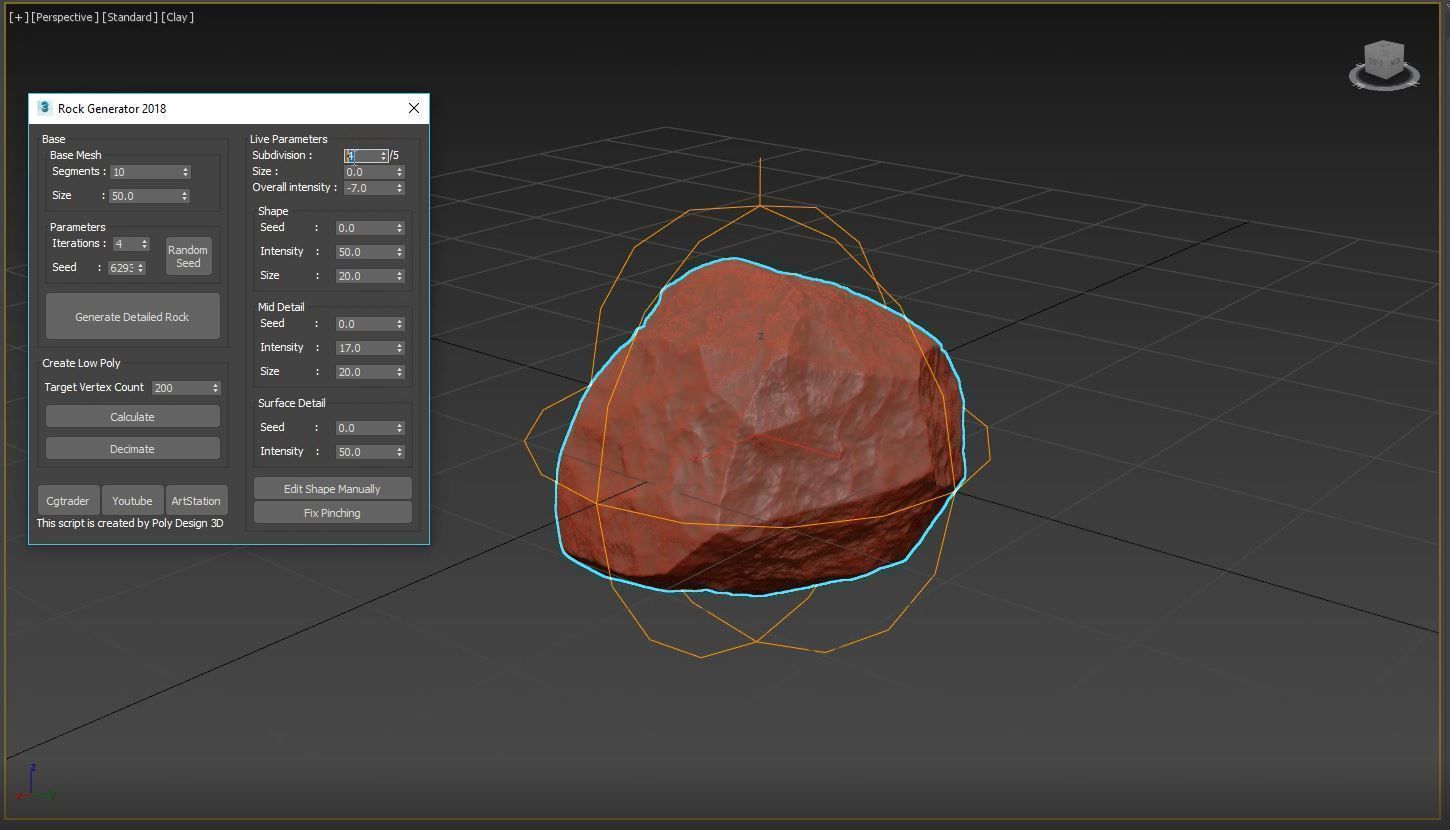
Task: Open the Cgtrader link button
Action: click(68, 501)
